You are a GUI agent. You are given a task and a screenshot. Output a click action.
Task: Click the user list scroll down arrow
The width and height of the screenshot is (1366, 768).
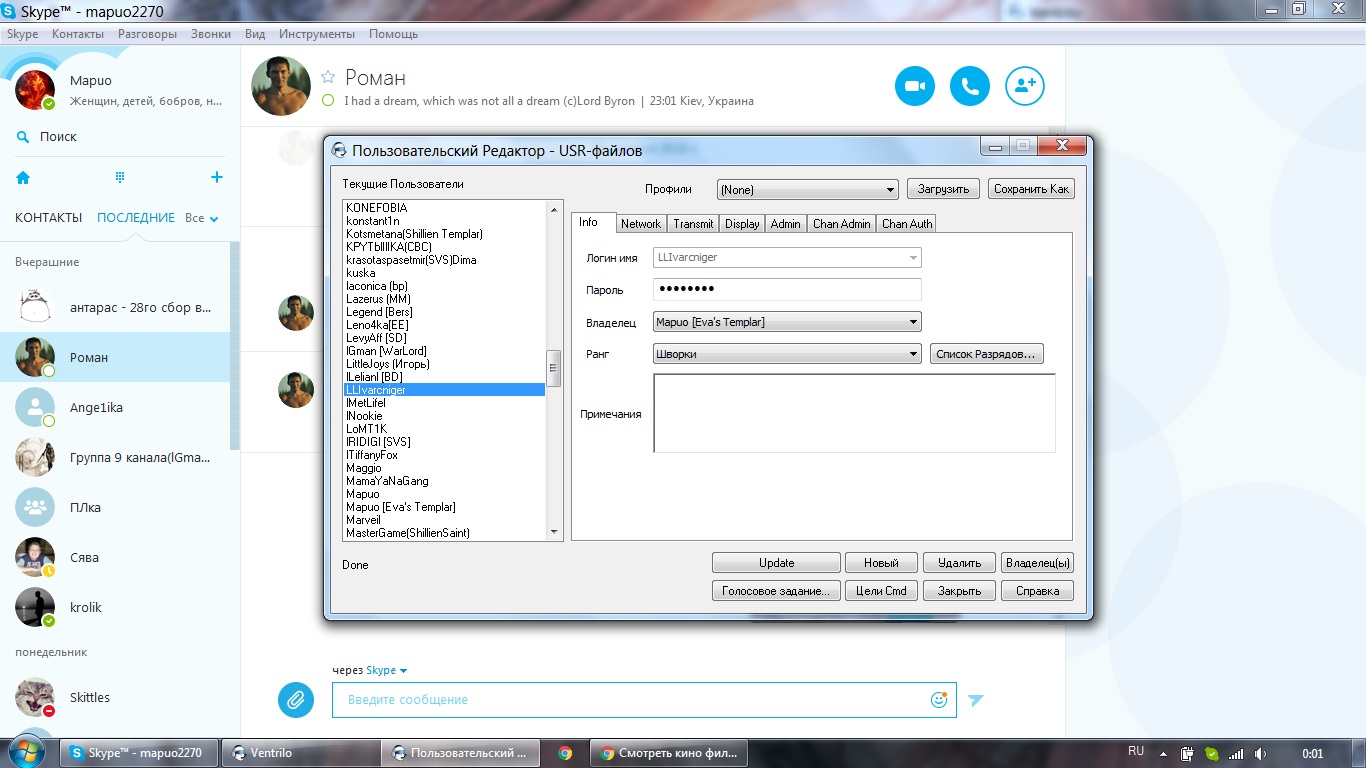point(554,533)
